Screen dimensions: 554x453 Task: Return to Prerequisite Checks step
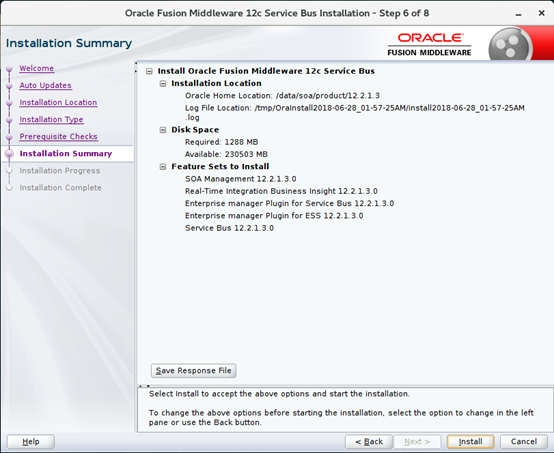(x=59, y=136)
